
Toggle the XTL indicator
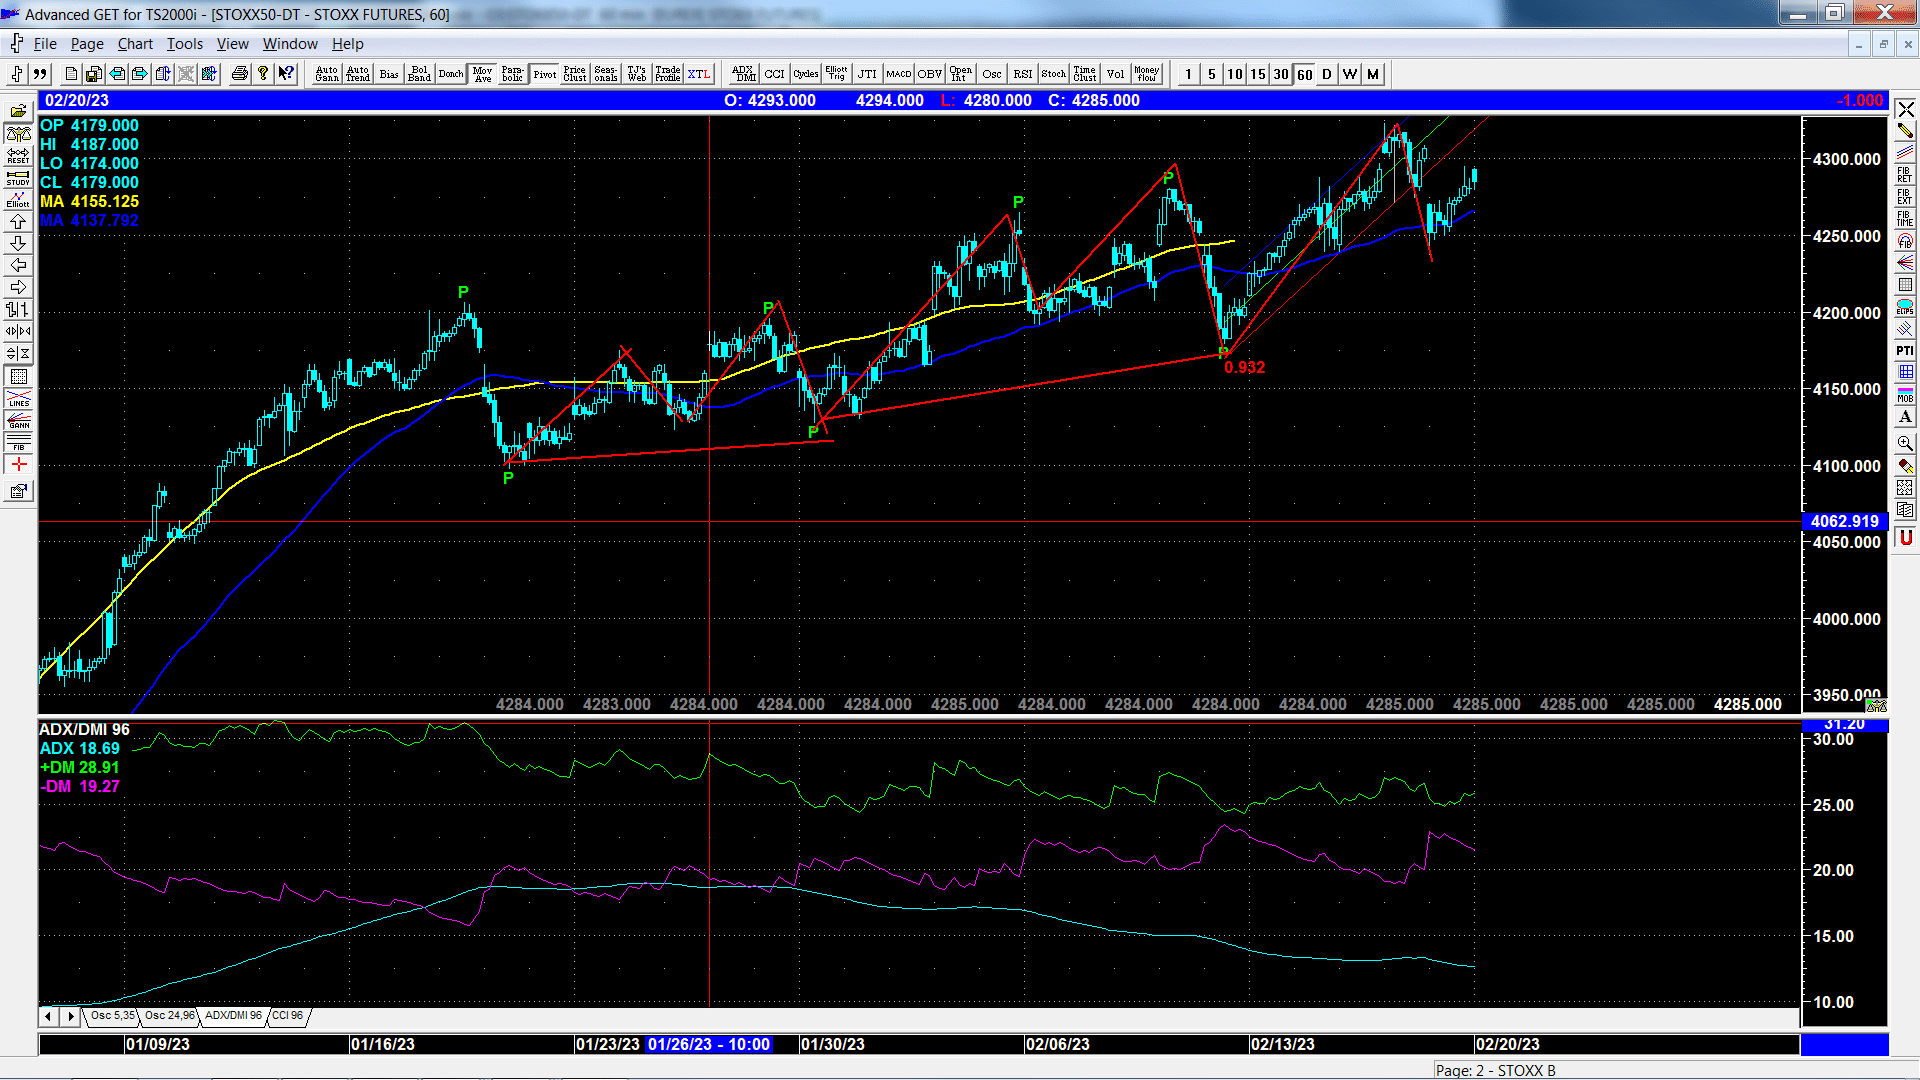[699, 74]
